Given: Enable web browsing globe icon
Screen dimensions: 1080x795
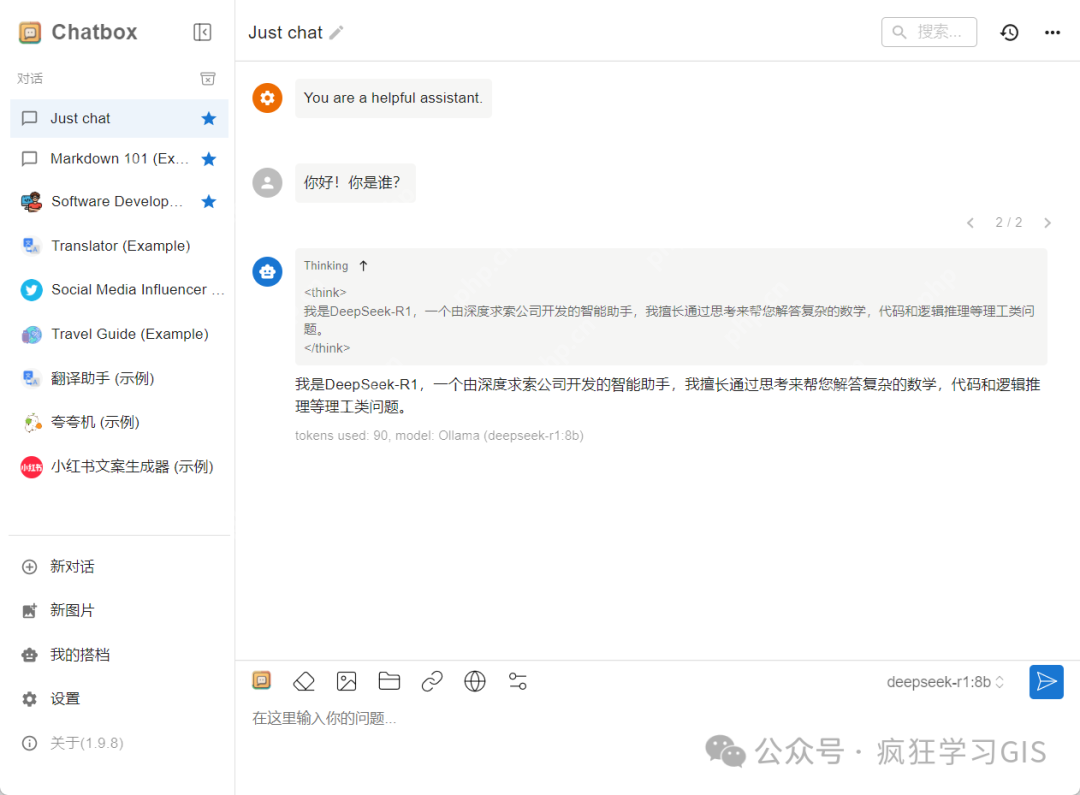Looking at the screenshot, I should pyautogui.click(x=475, y=681).
